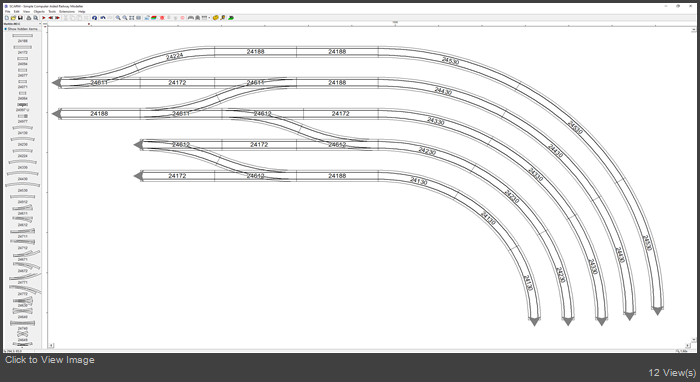Open the File menu

(7, 12)
